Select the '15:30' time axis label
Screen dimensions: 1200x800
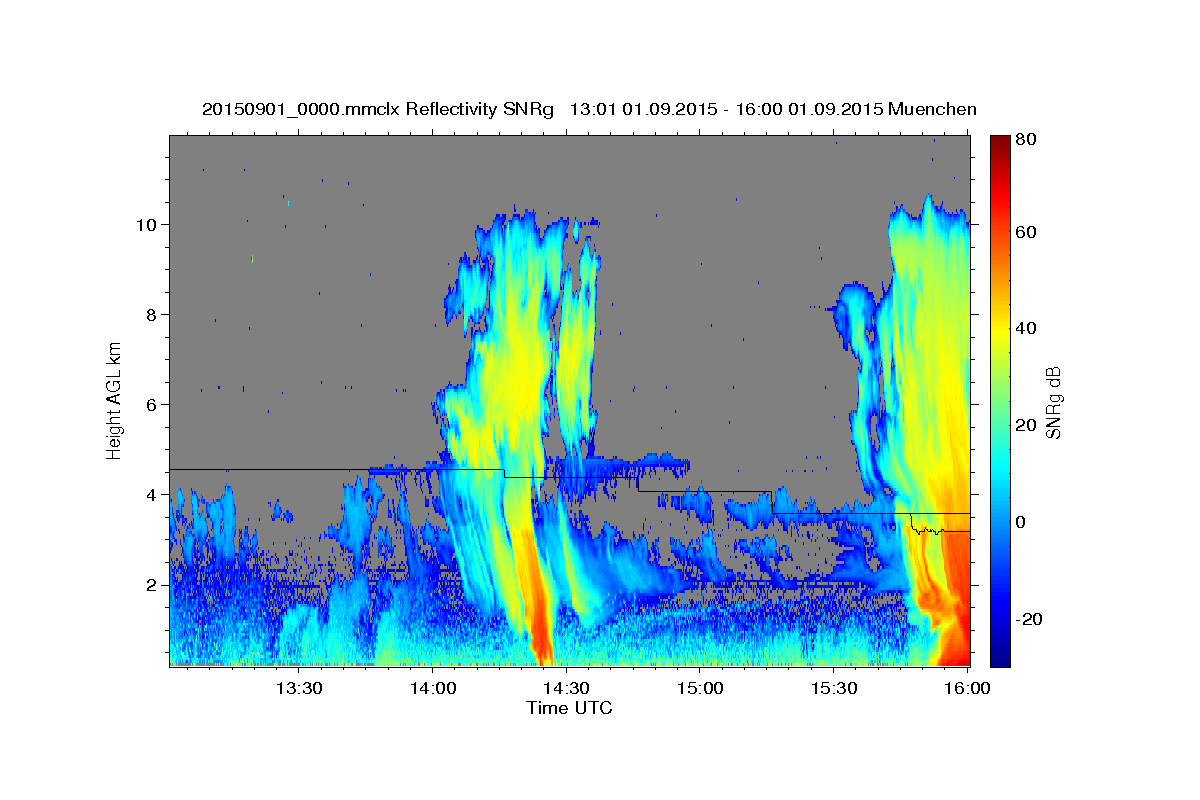835,689
